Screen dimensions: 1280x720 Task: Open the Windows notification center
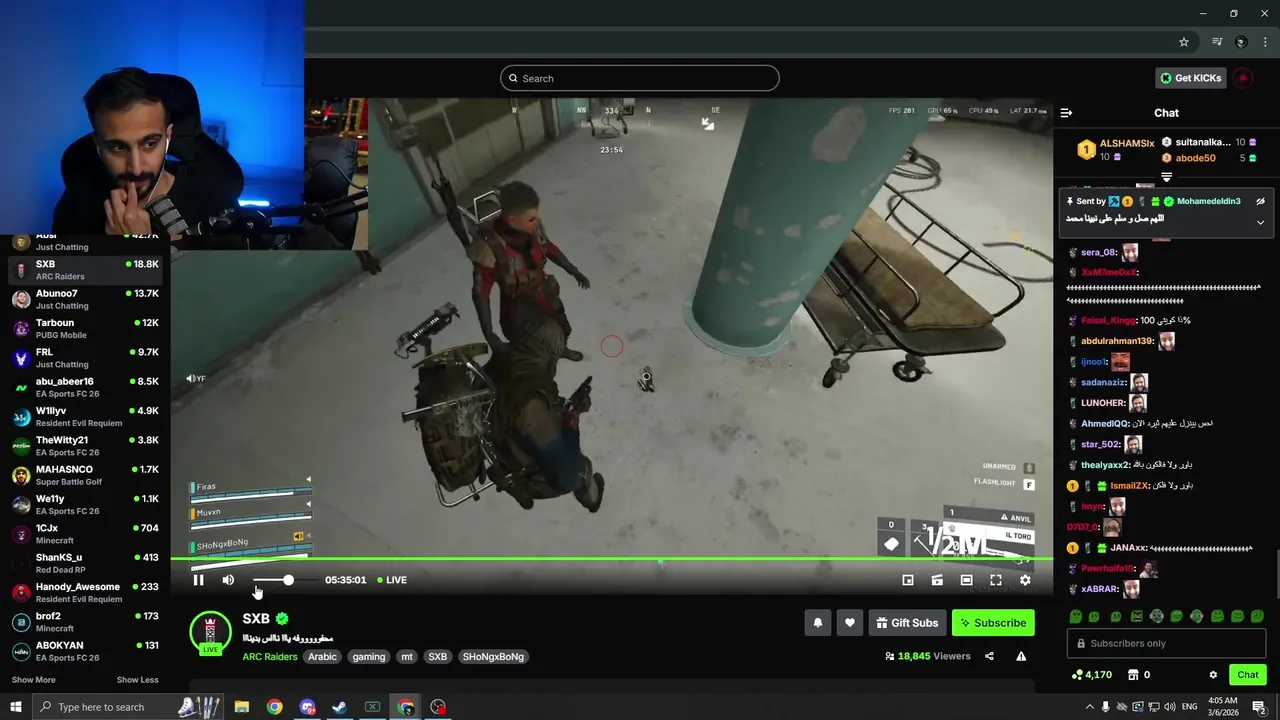click(1259, 707)
